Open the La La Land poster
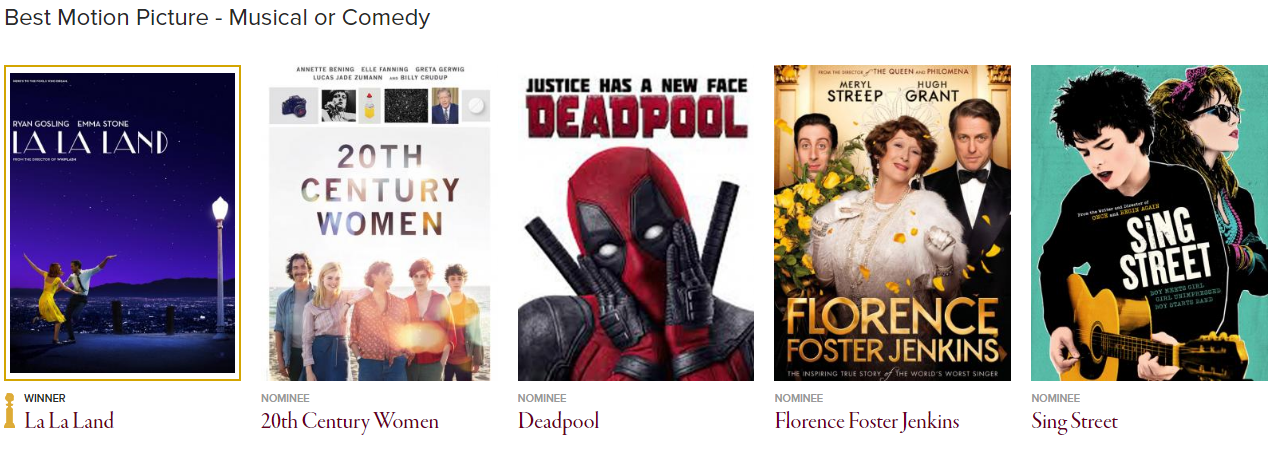 pos(122,223)
